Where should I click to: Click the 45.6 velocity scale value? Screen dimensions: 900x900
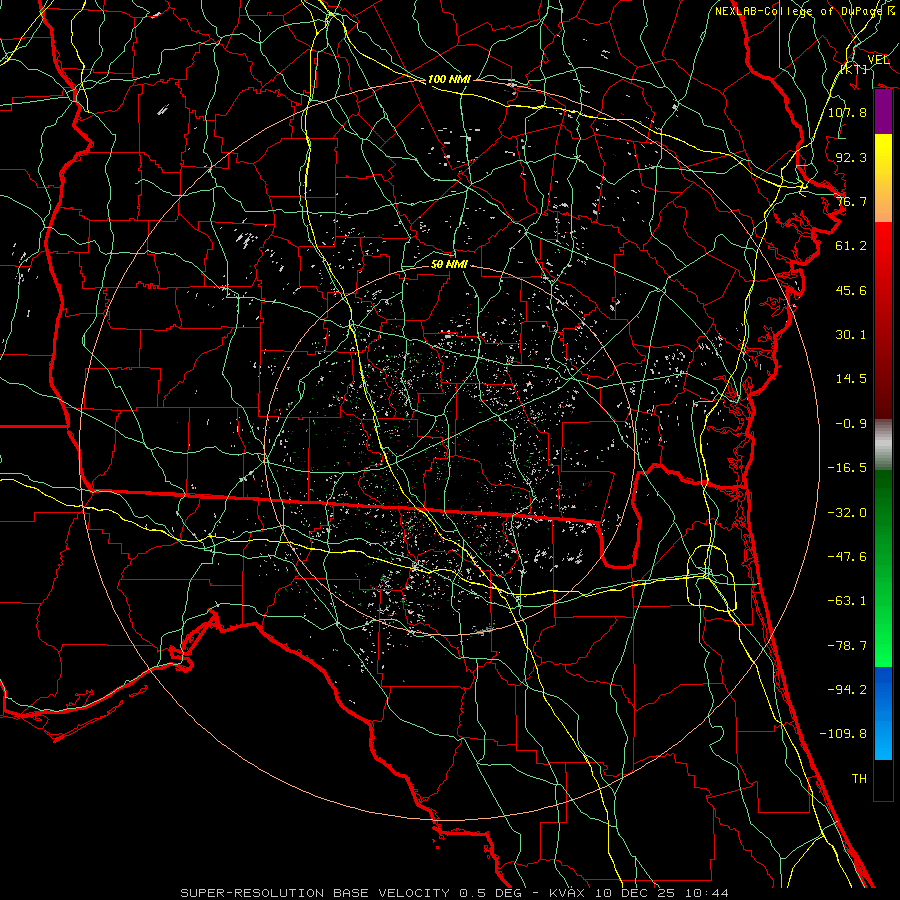pyautogui.click(x=851, y=290)
